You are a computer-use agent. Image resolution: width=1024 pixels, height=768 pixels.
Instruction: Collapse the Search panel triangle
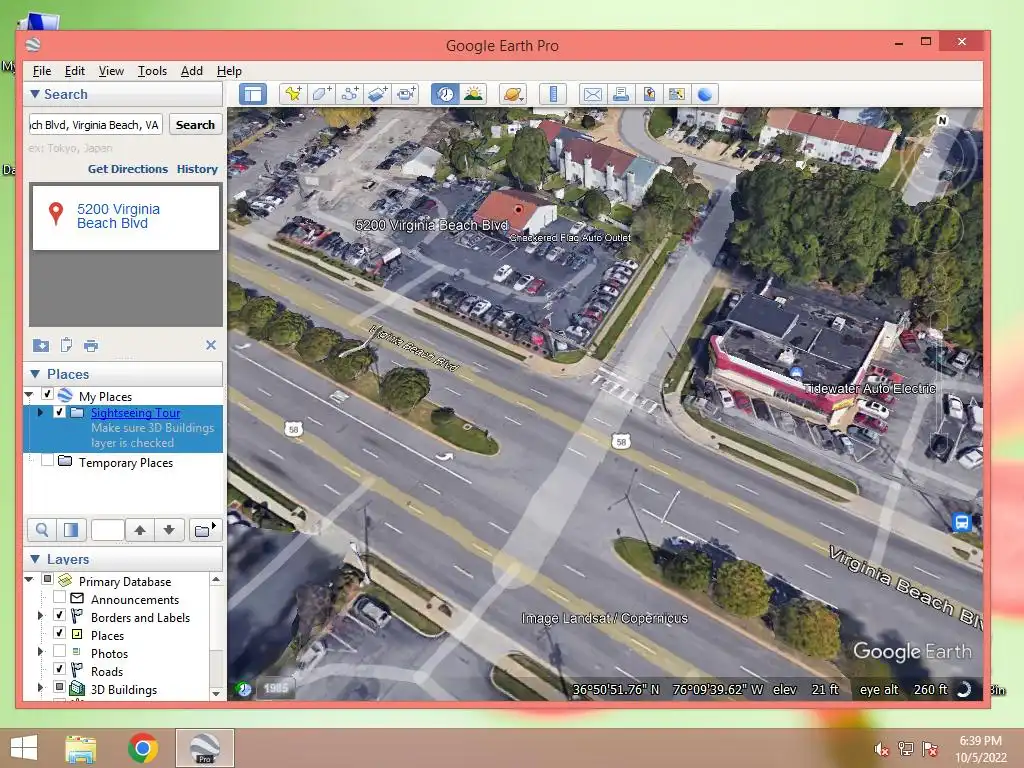click(x=35, y=94)
